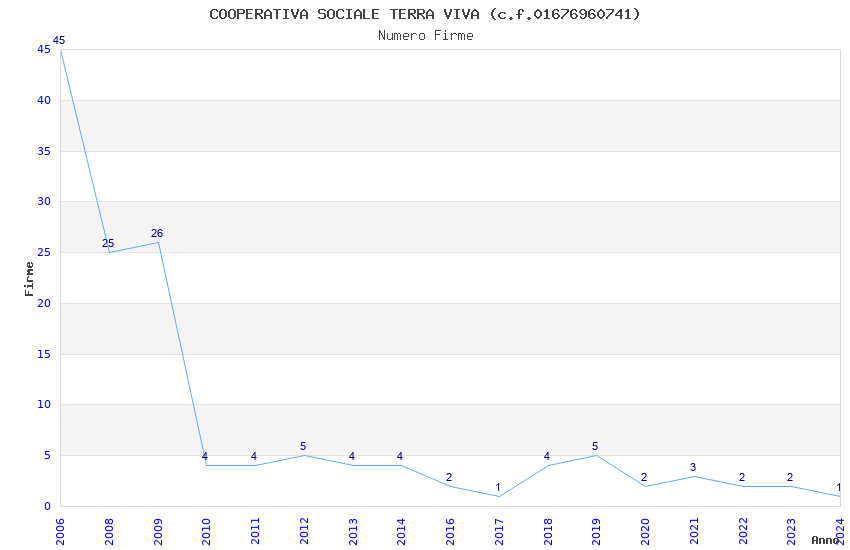Click the x-axis year 2009

(x=158, y=531)
